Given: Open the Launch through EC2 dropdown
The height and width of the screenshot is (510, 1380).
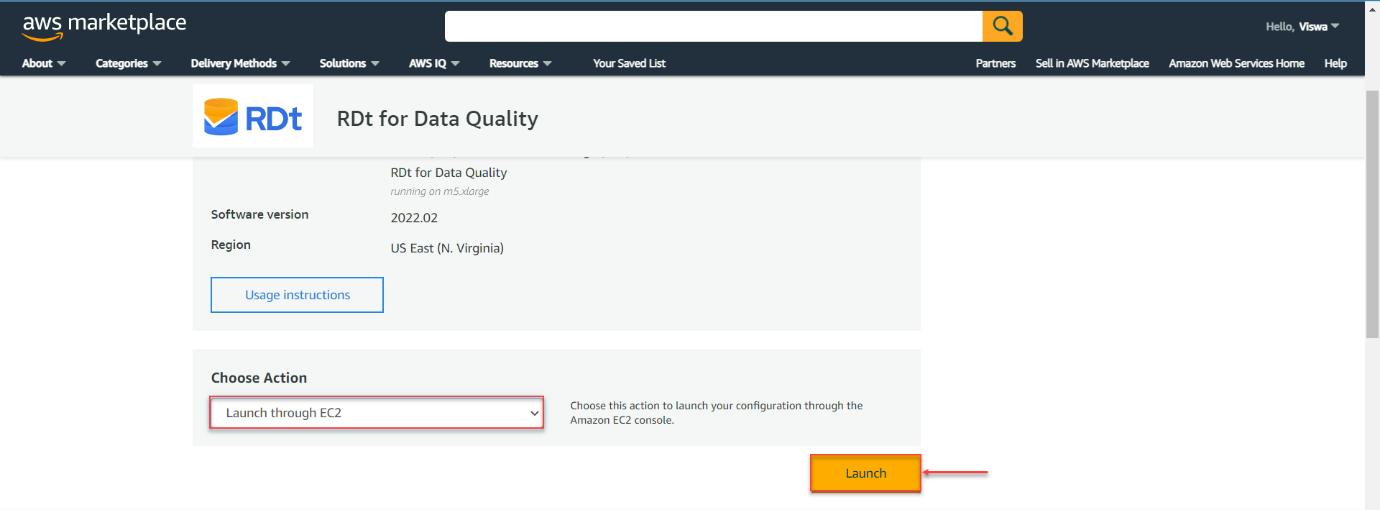Looking at the screenshot, I should [377, 412].
